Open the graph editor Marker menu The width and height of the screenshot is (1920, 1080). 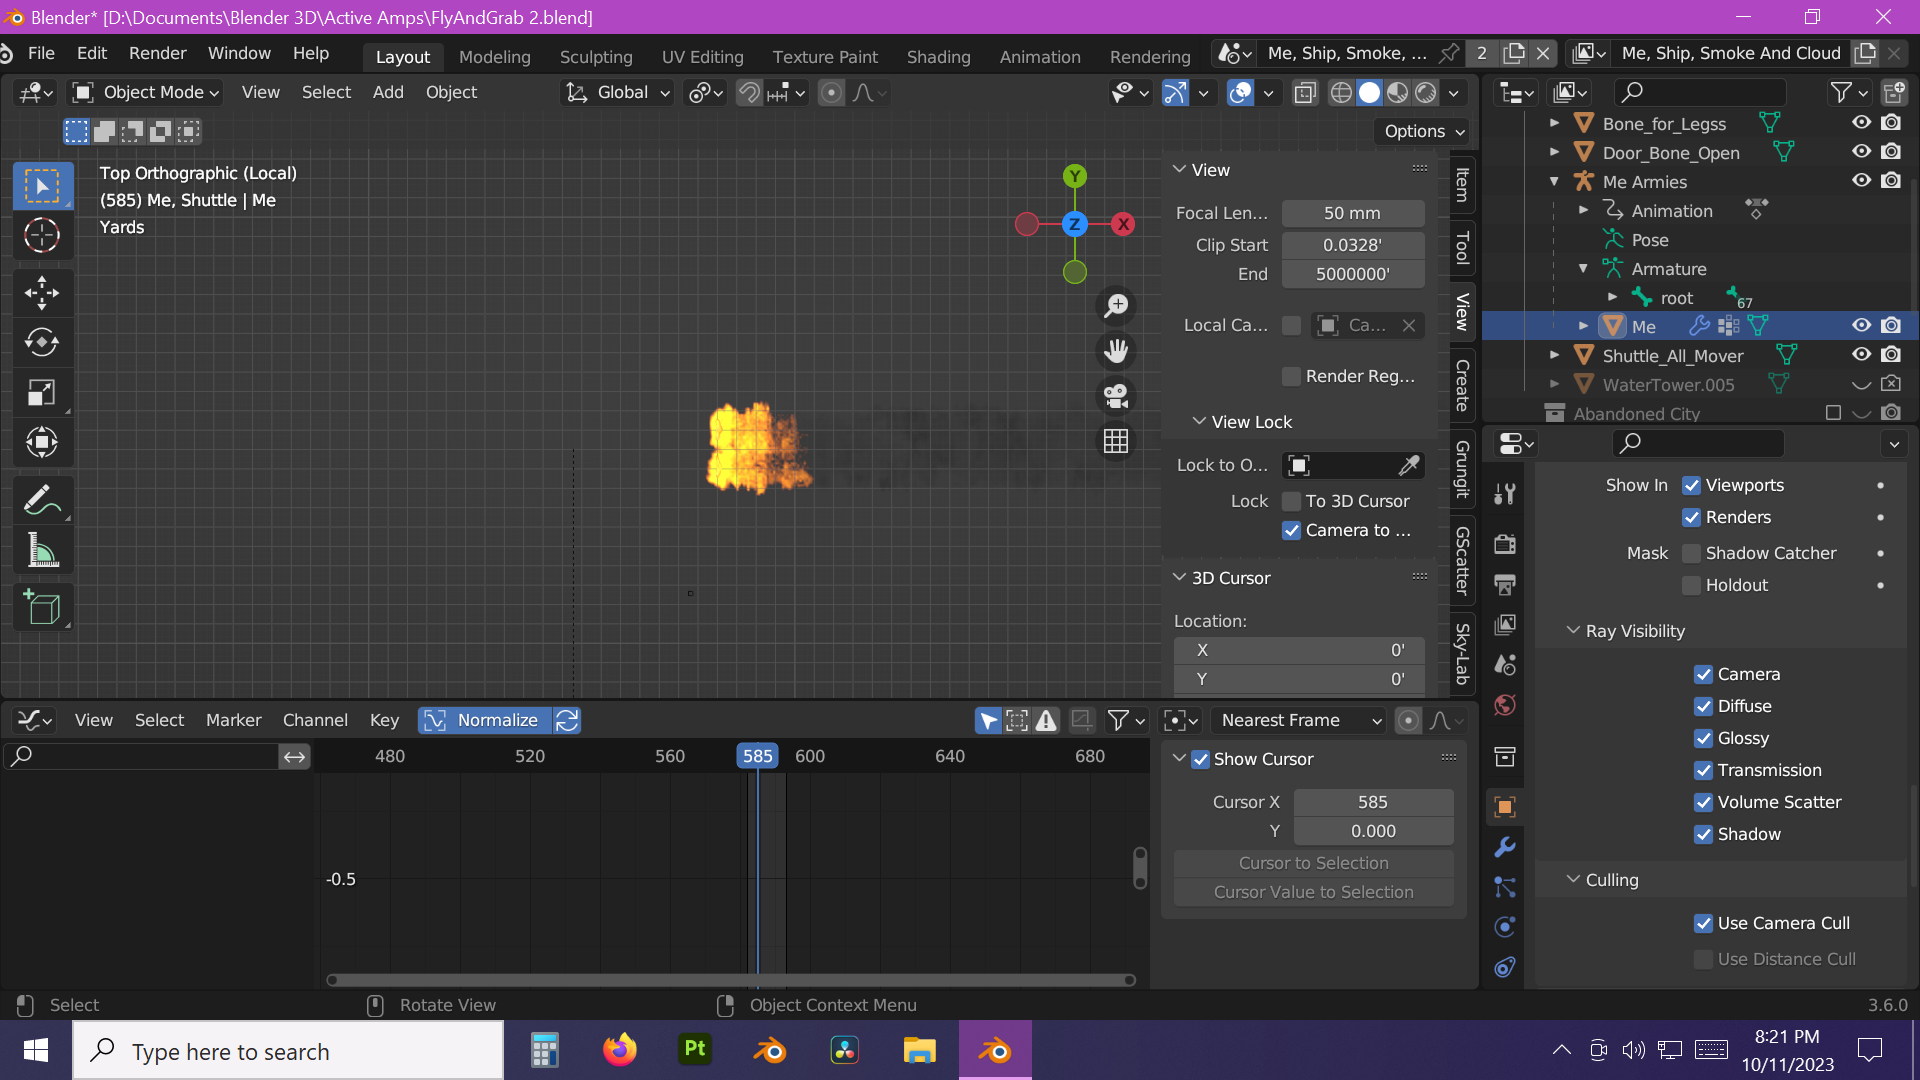[233, 720]
